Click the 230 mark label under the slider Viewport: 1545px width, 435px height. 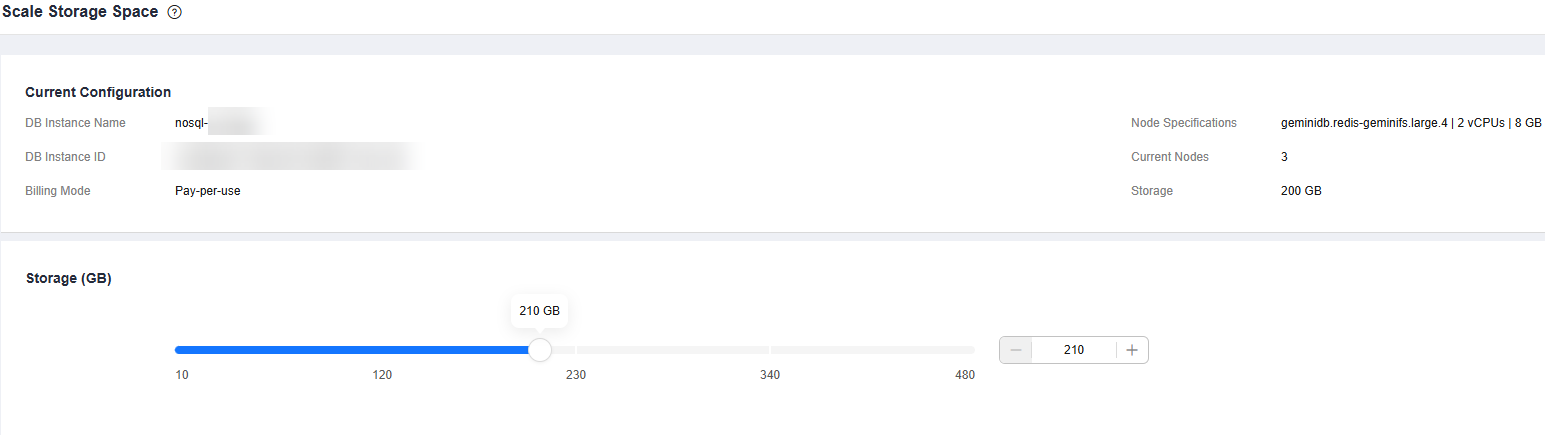[576, 375]
